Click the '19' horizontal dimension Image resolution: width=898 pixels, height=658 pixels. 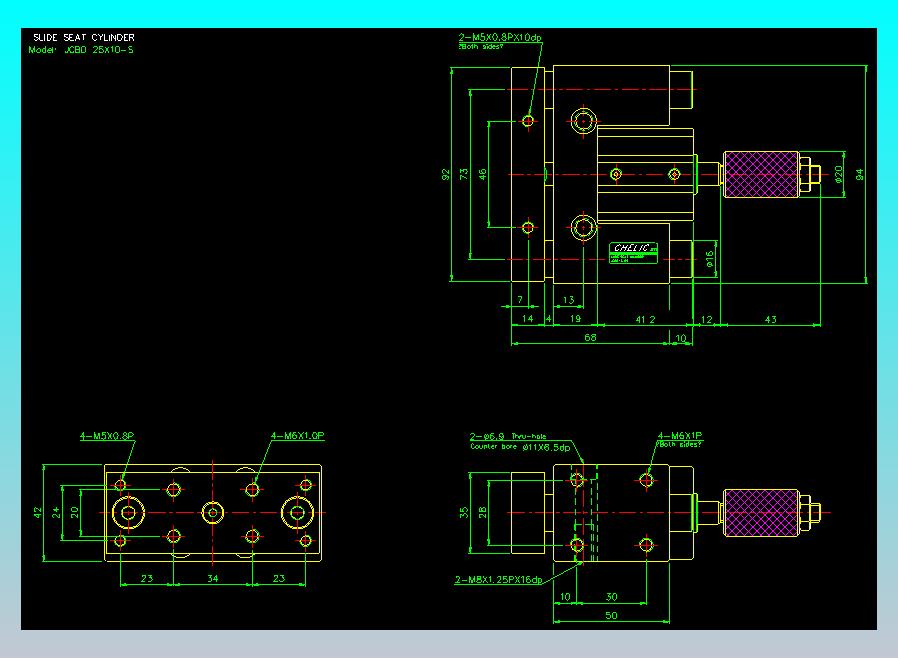pos(575,318)
